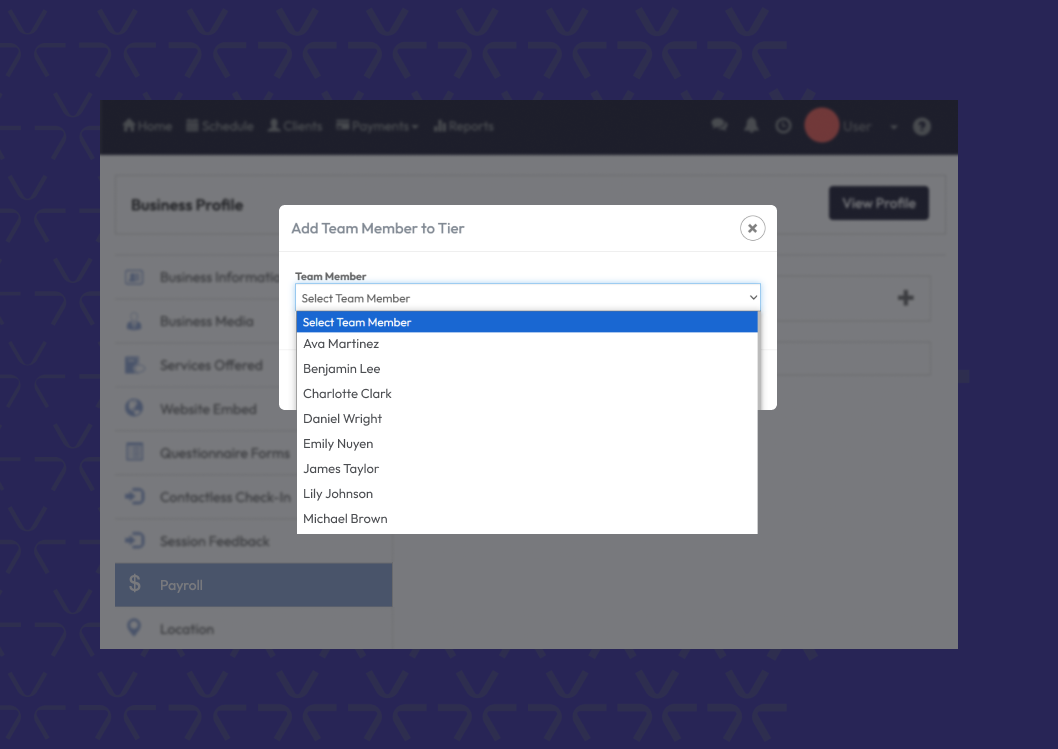Click the View Profile button

pos(878,203)
